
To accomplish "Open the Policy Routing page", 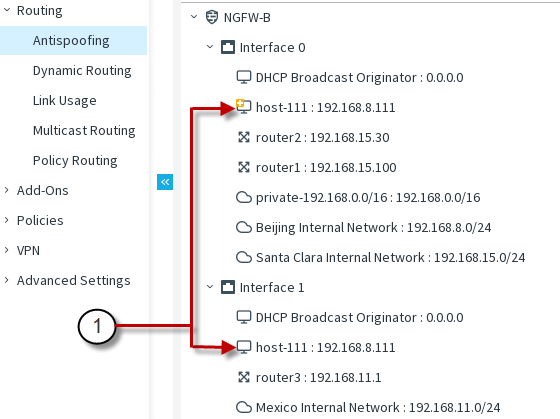I will click(x=75, y=161).
